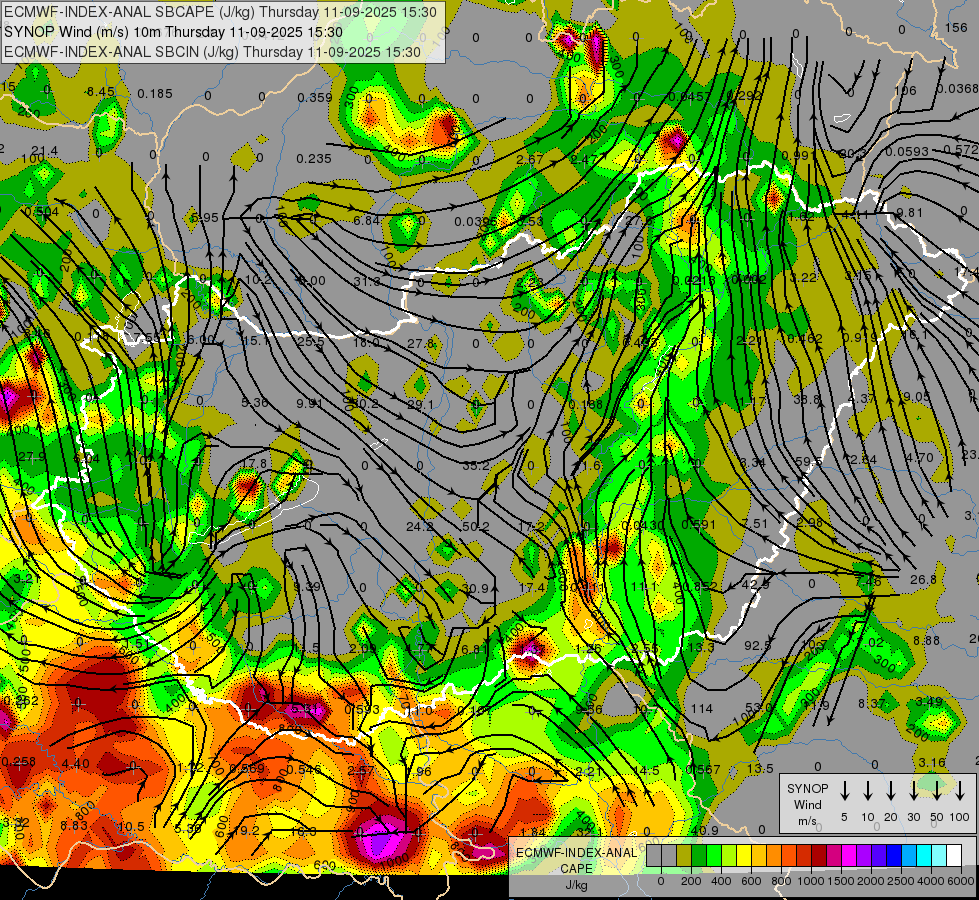Click the 1000 tick label on colorbar
The width and height of the screenshot is (979, 900).
pyautogui.click(x=810, y=881)
